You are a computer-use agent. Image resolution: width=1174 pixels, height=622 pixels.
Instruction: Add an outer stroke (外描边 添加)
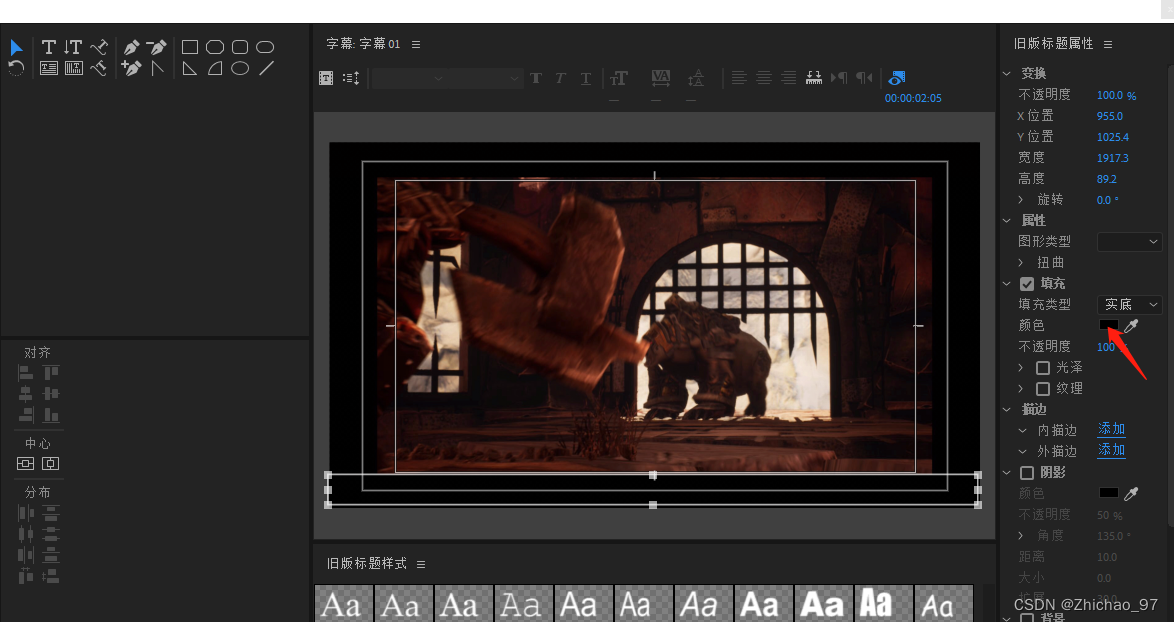click(x=1111, y=450)
